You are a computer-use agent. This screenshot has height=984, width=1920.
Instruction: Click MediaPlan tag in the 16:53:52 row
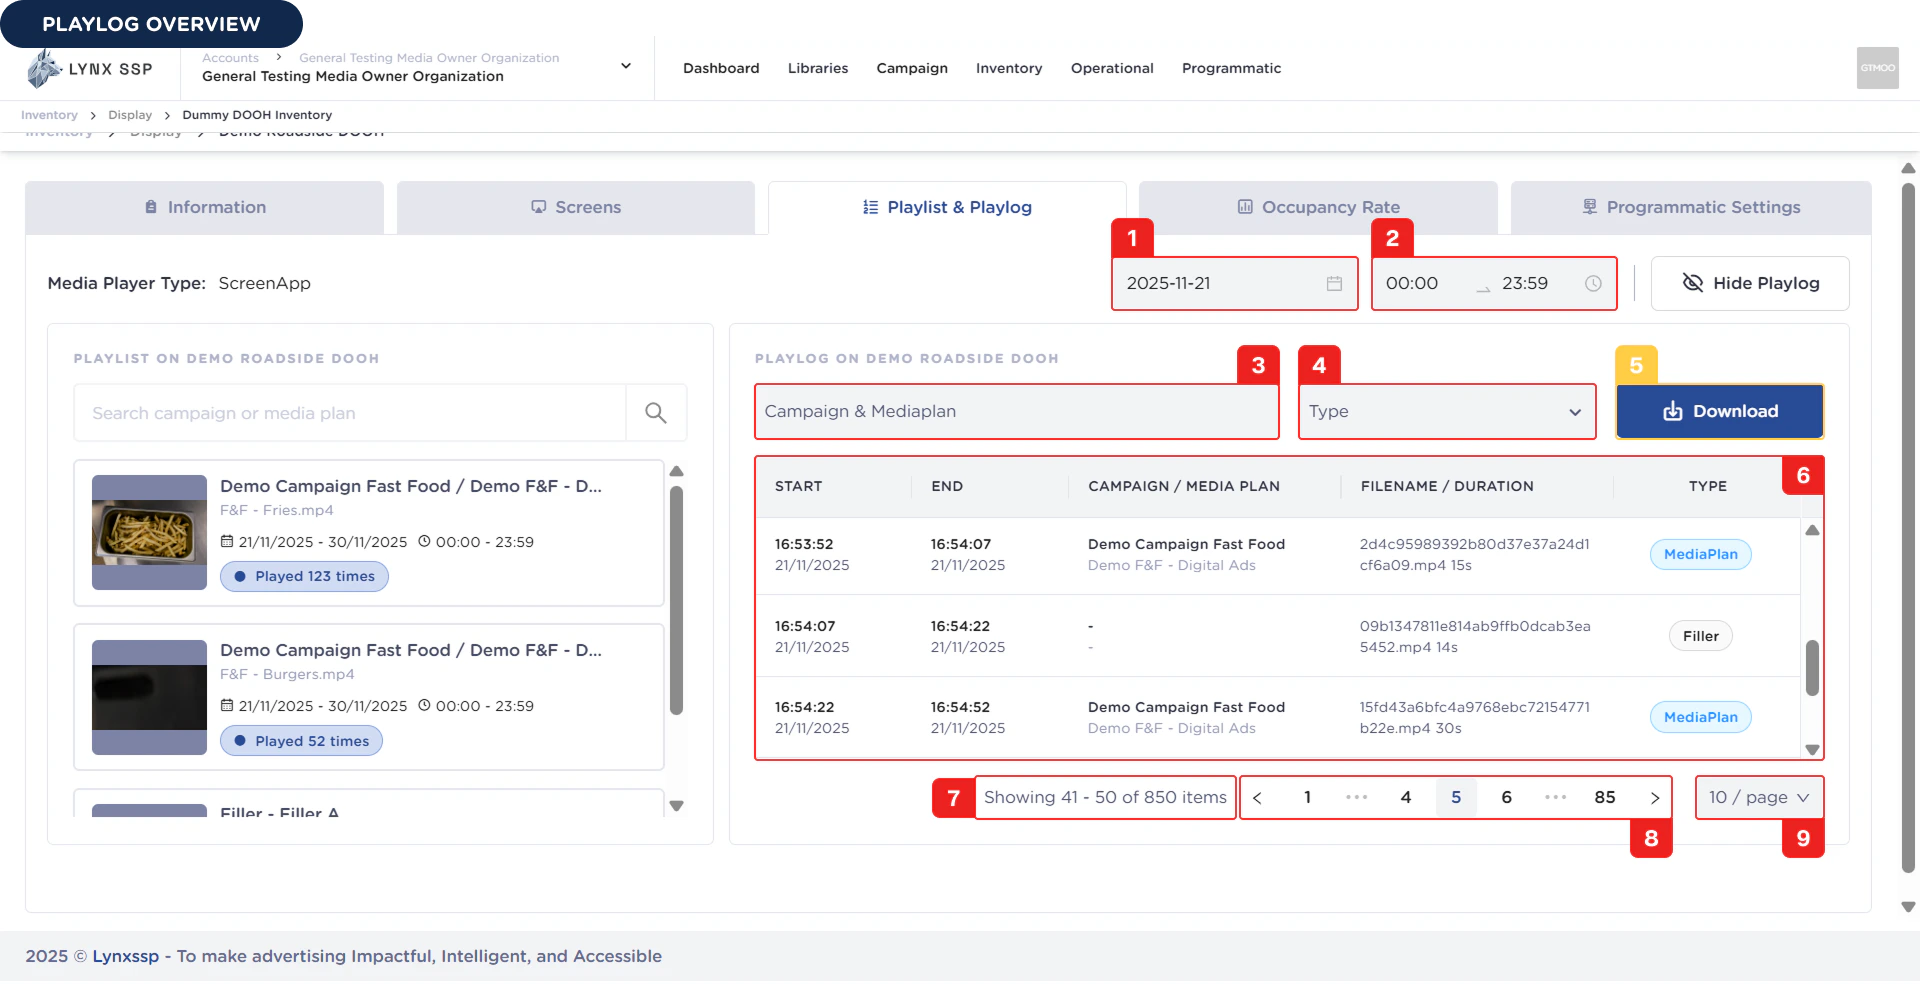pos(1700,554)
